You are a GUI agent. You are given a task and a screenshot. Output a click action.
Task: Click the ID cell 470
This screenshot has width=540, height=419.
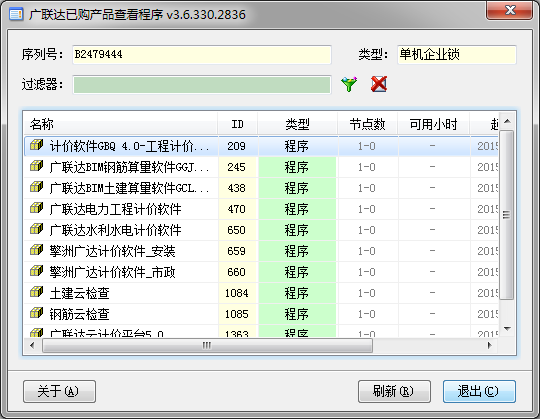click(x=237, y=209)
